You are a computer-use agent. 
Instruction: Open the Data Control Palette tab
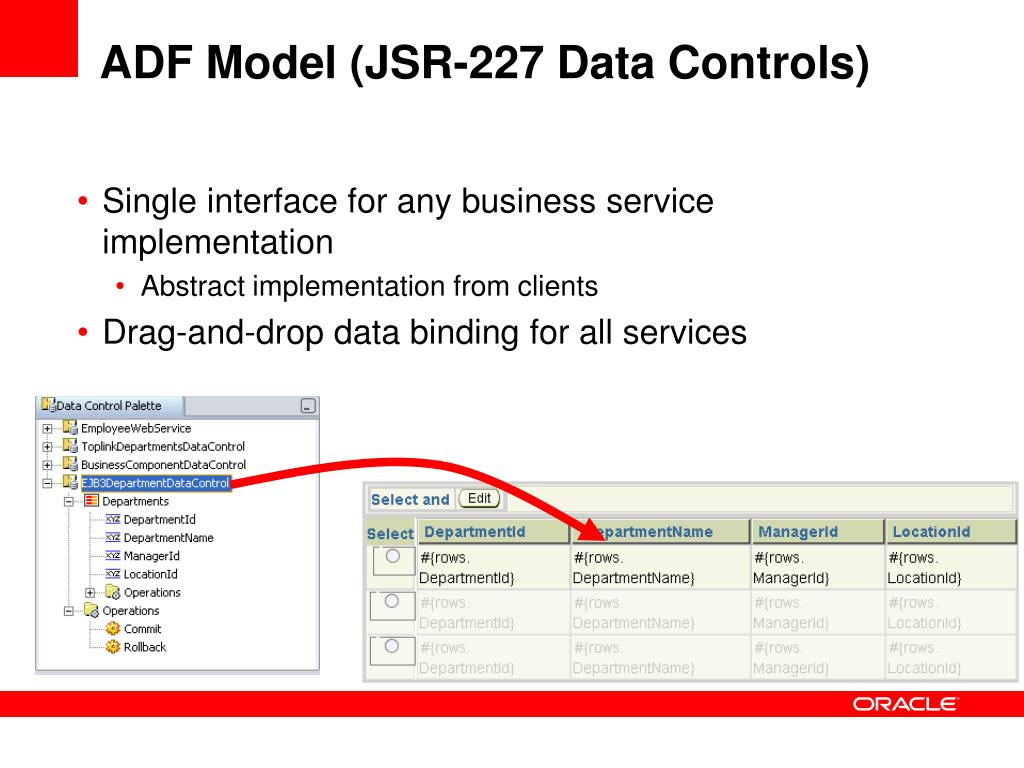coord(110,406)
